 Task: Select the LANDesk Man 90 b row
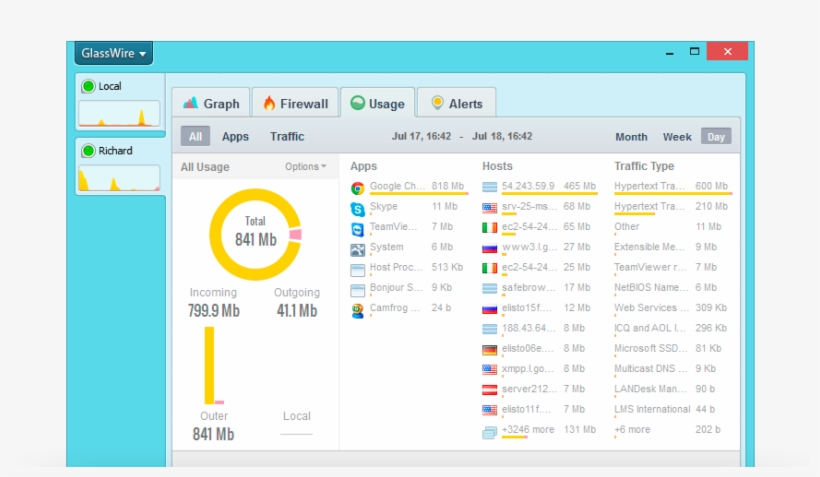click(671, 390)
